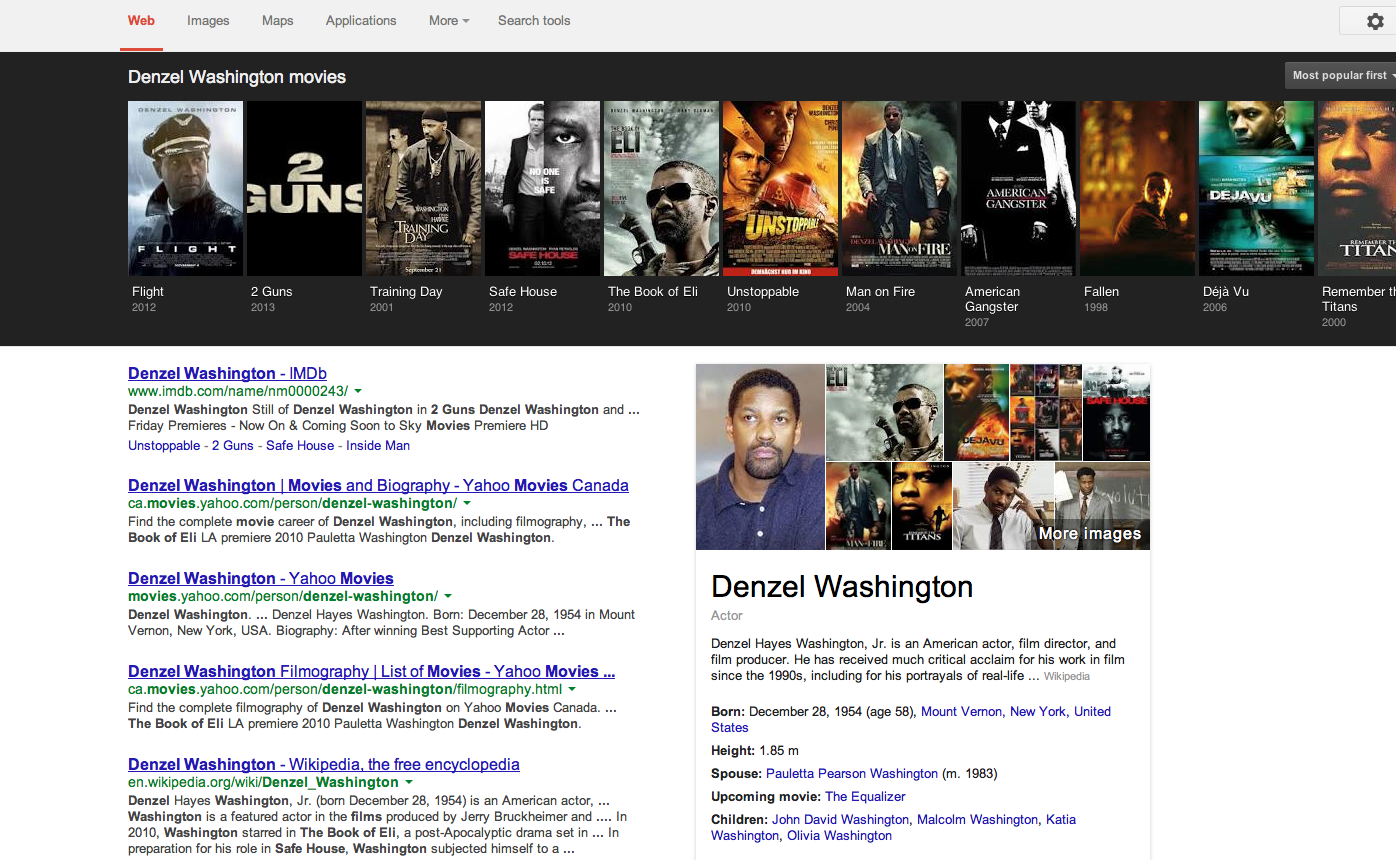
Task: Switch to the Web tab
Action: 141,20
